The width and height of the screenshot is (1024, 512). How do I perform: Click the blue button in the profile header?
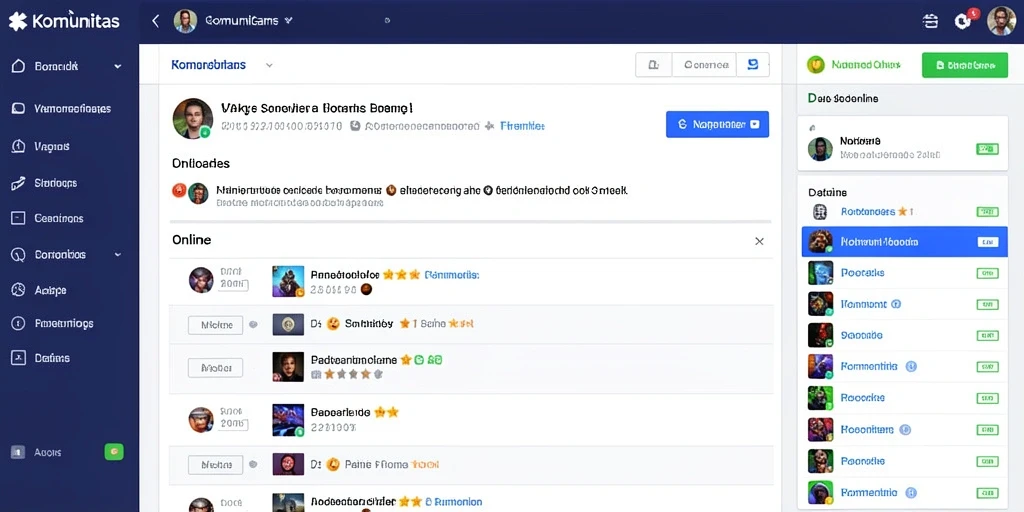(x=717, y=124)
